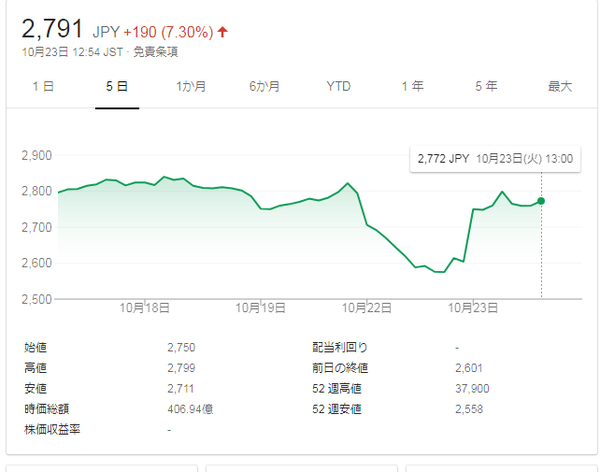The width and height of the screenshot is (600, 472).
Task: Open the YTD chart tab
Action: tap(339, 86)
